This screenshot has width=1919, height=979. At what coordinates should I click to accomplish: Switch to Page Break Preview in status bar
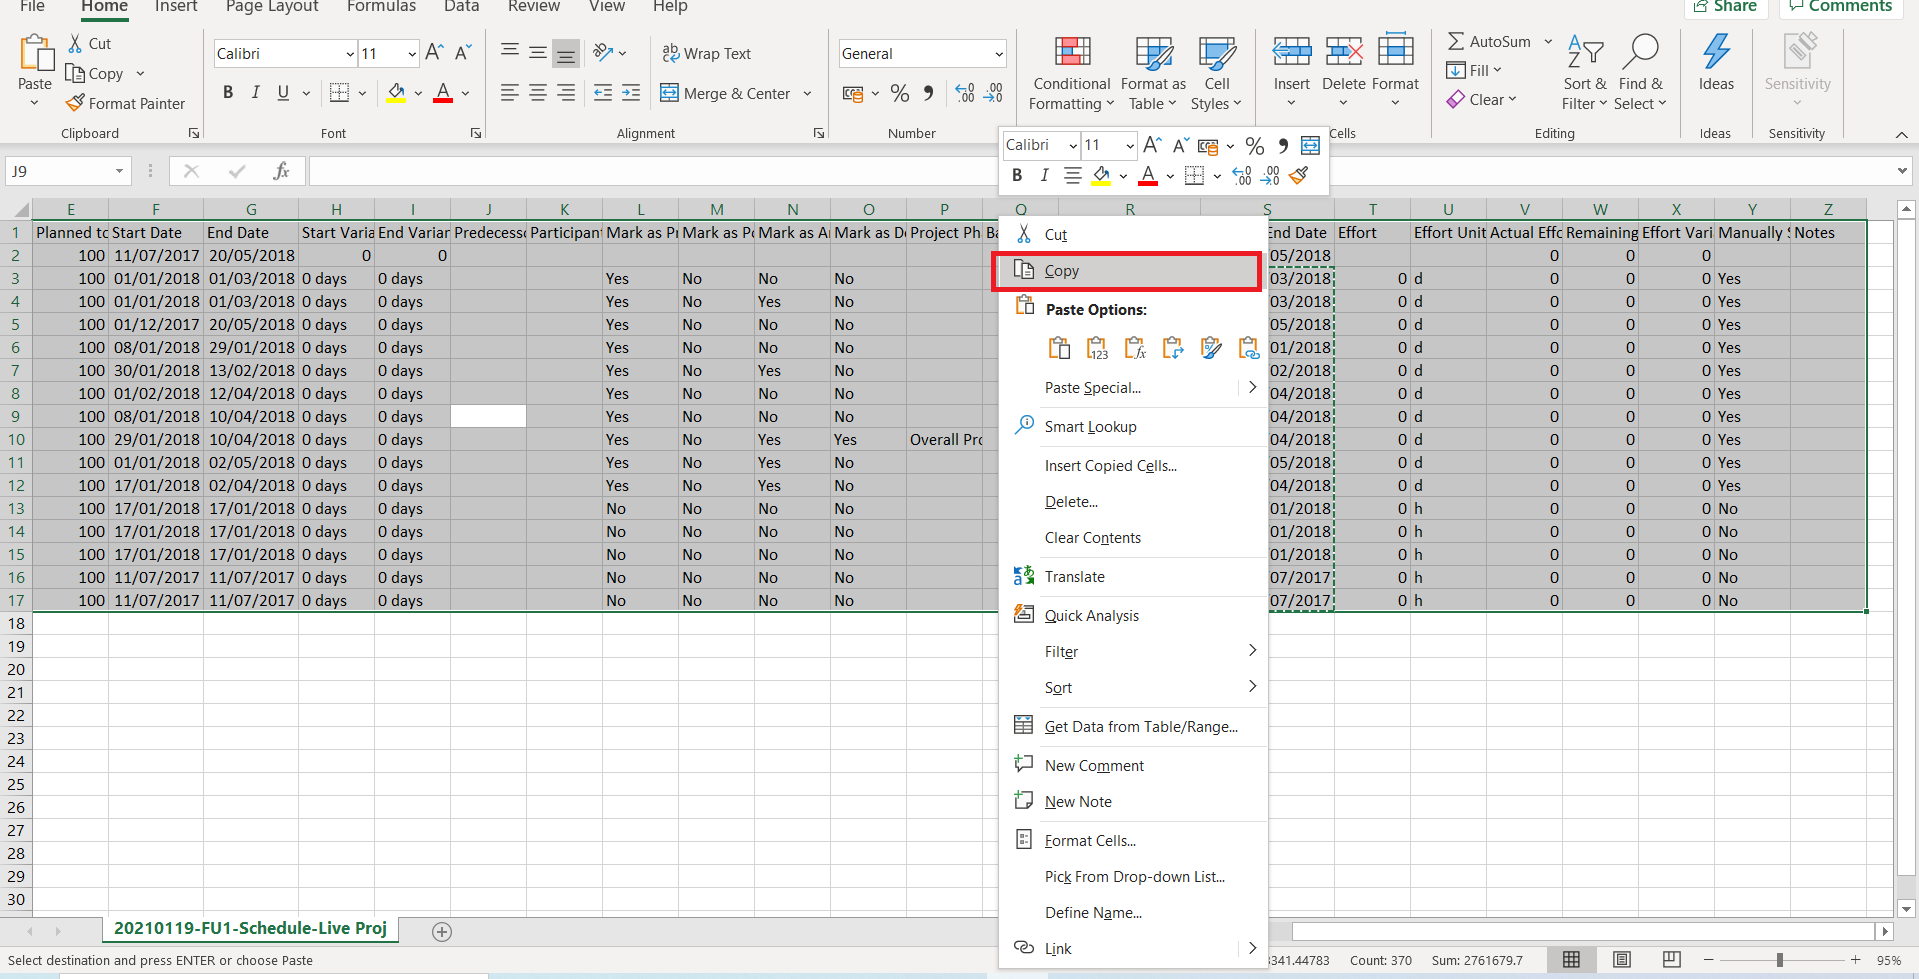(1671, 960)
